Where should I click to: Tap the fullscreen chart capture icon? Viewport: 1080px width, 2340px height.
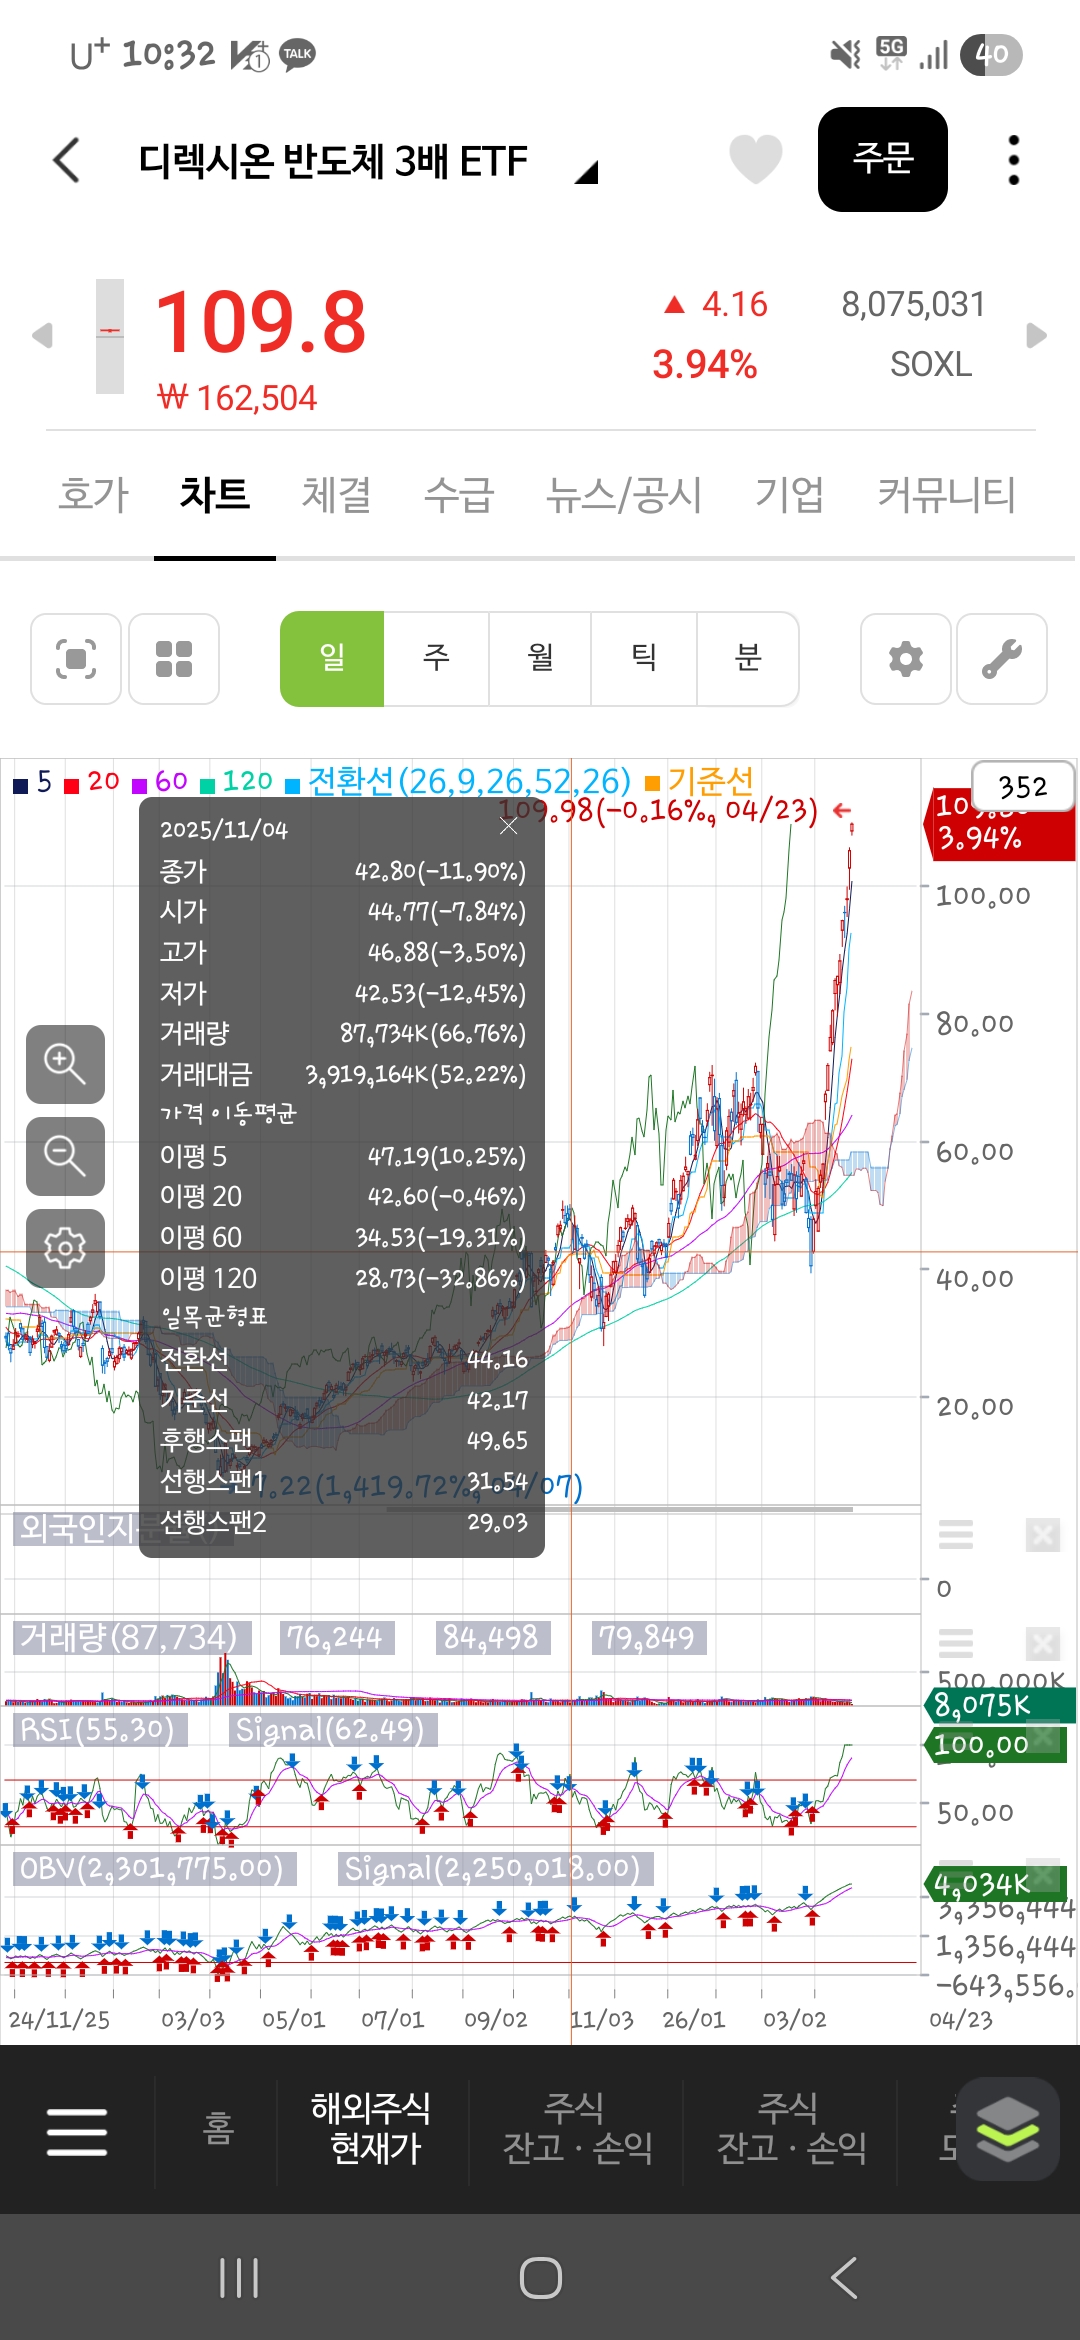pos(76,659)
